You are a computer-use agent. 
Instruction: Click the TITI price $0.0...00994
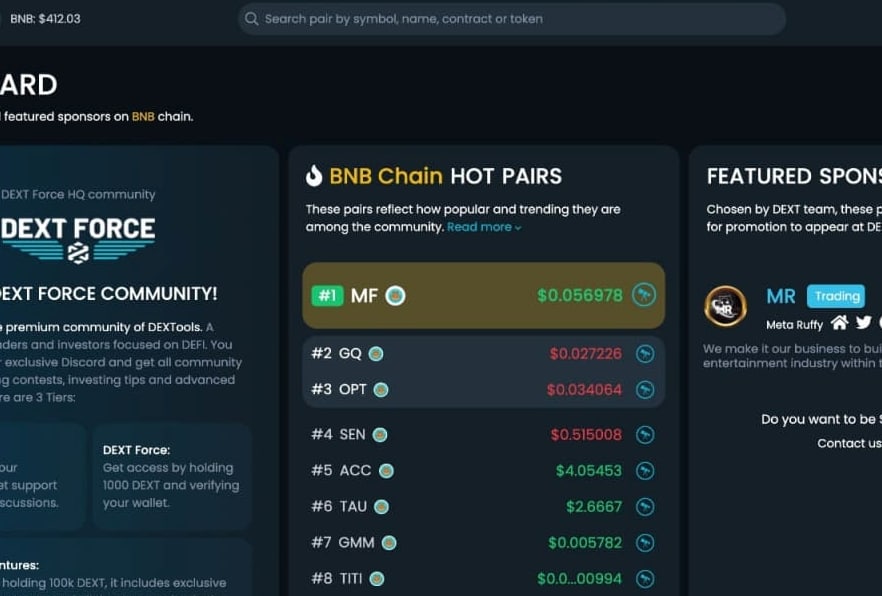[579, 579]
